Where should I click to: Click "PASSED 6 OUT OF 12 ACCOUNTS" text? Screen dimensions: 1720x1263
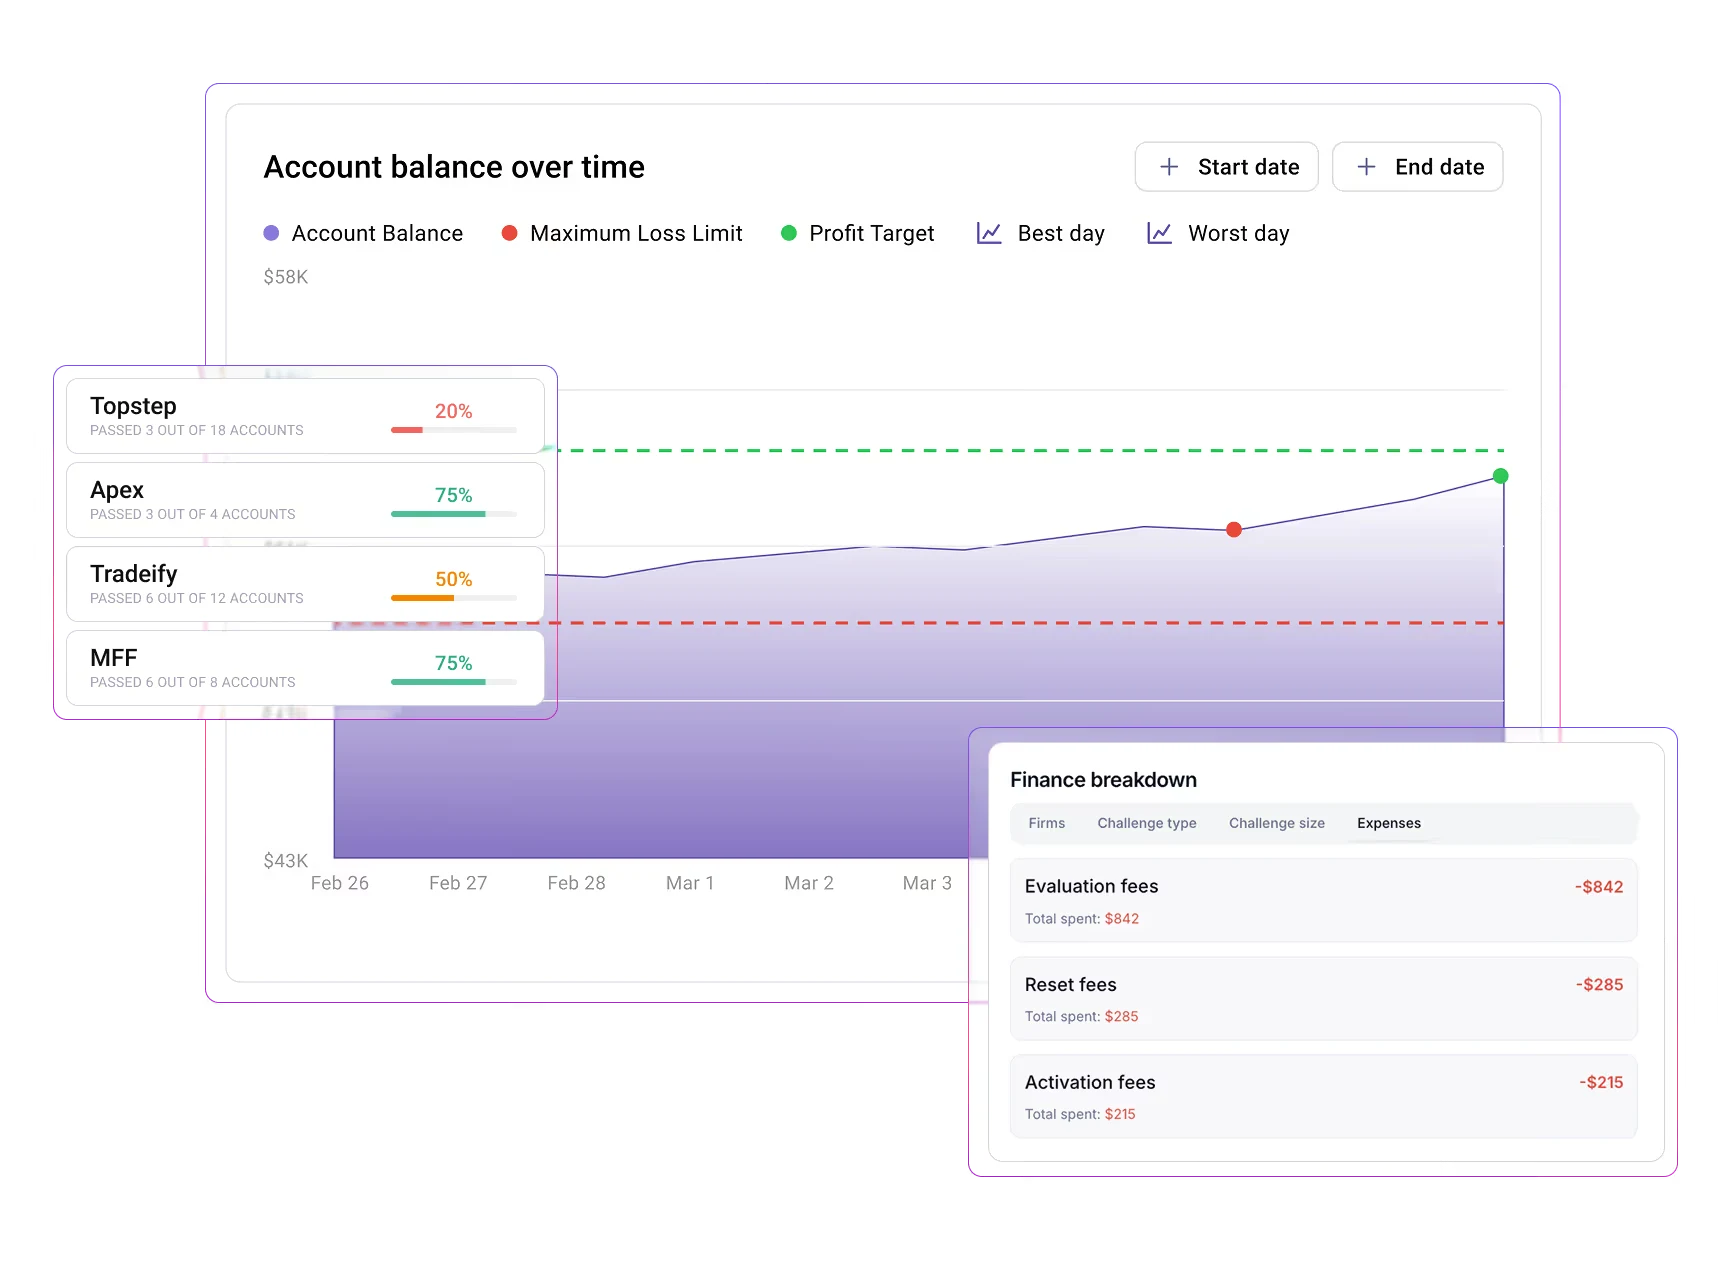tap(197, 598)
